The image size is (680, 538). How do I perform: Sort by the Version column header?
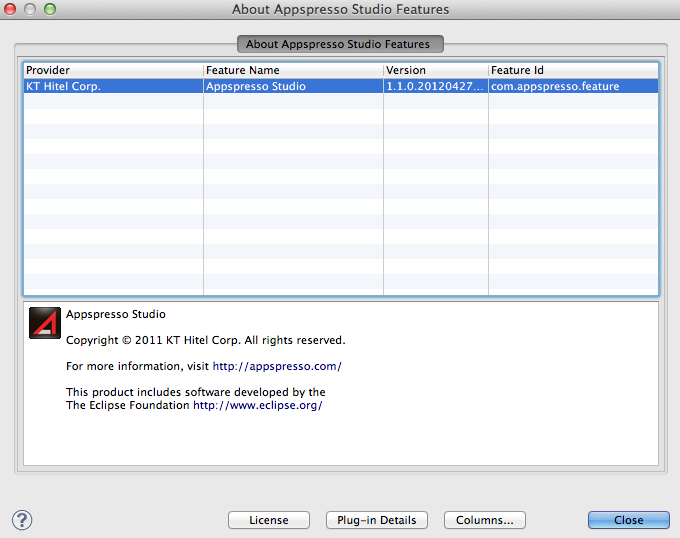coord(436,70)
